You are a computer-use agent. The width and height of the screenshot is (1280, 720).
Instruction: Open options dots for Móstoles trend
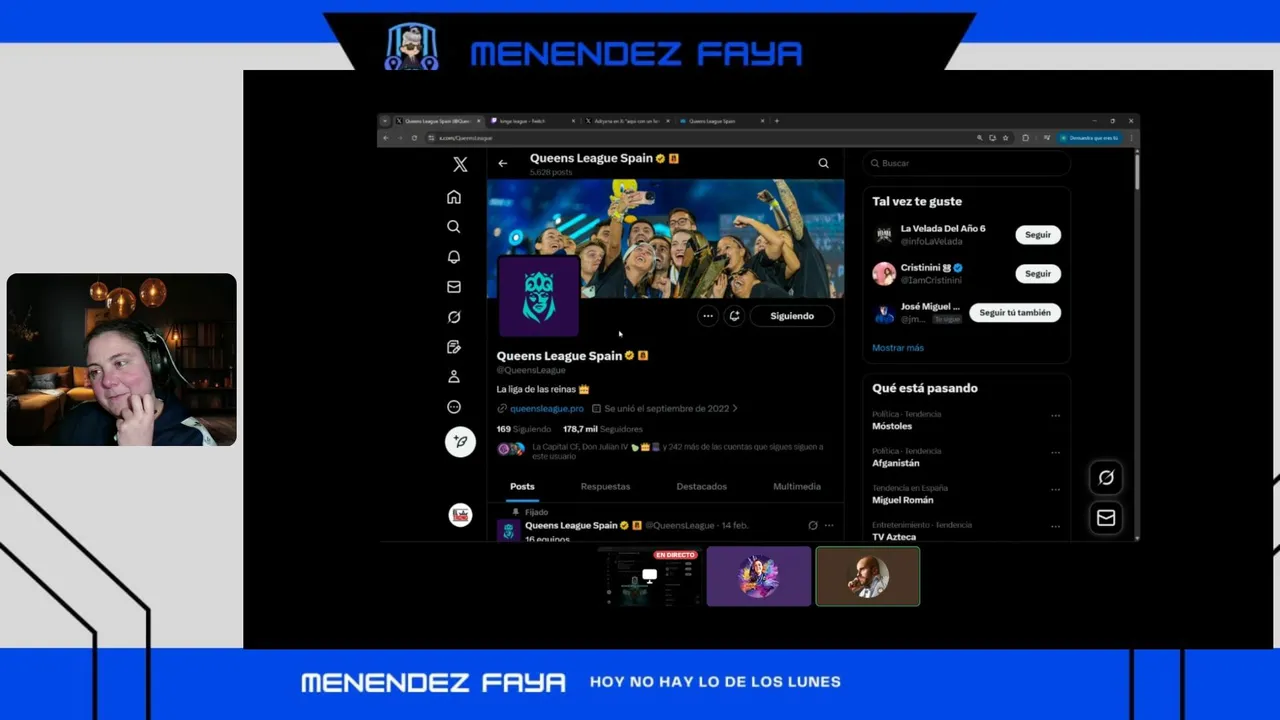1055,416
